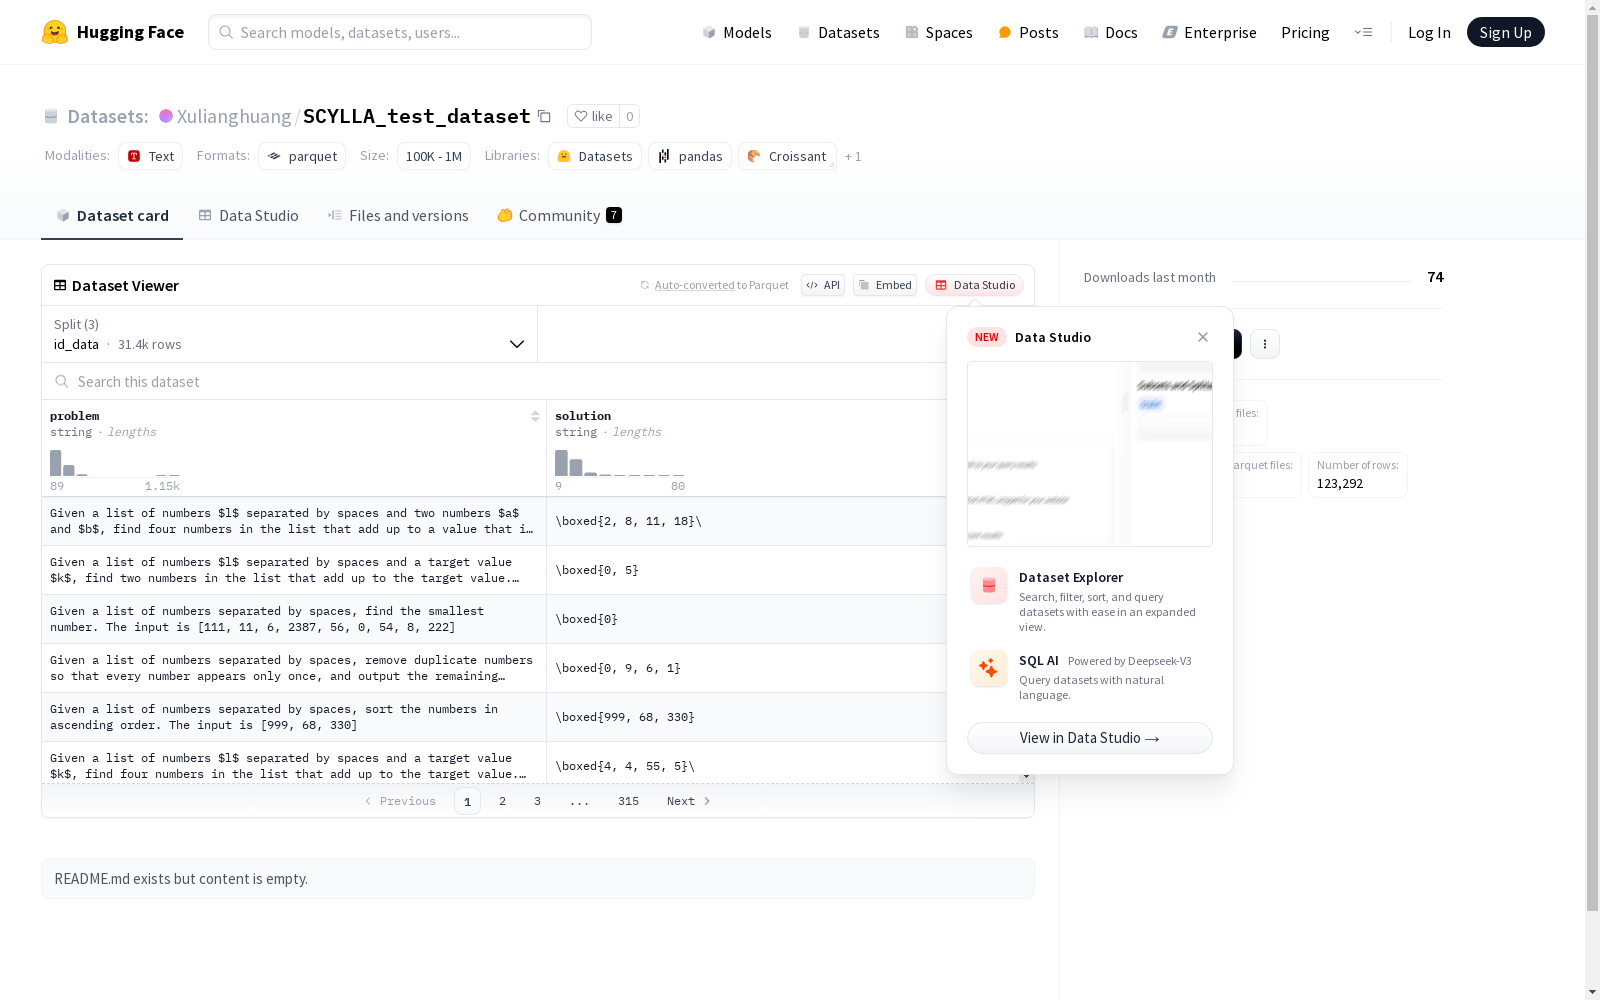Click the Dataset Explorer icon
Screen dimensions: 1600x1000
pos(989,586)
